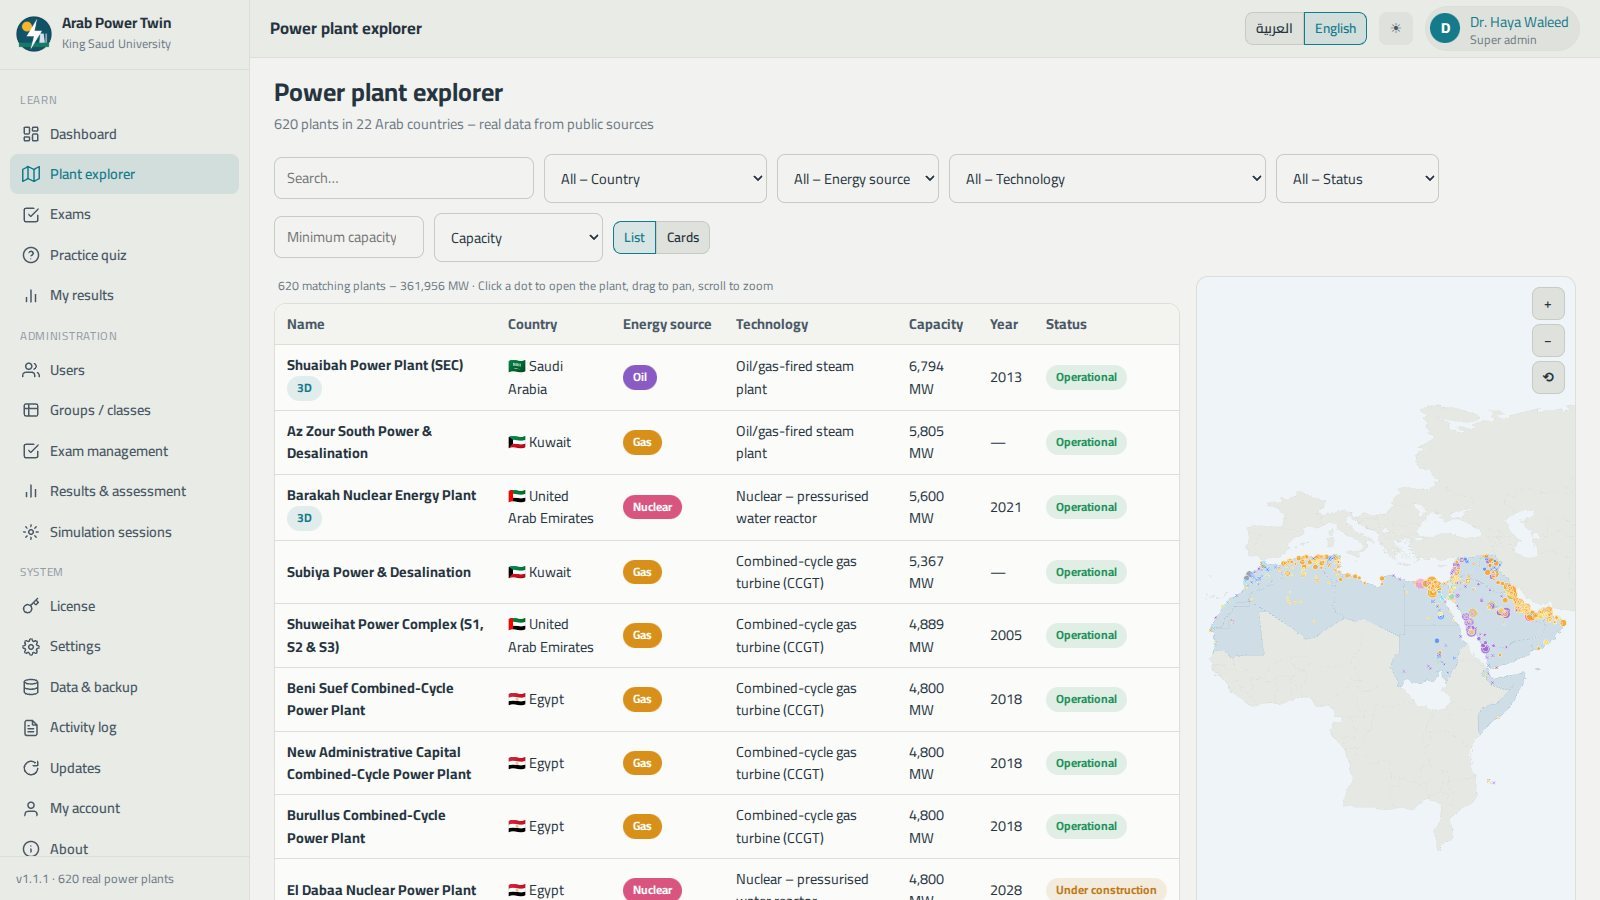Open Shuaibah Power Plant (SEC) row

click(x=727, y=377)
